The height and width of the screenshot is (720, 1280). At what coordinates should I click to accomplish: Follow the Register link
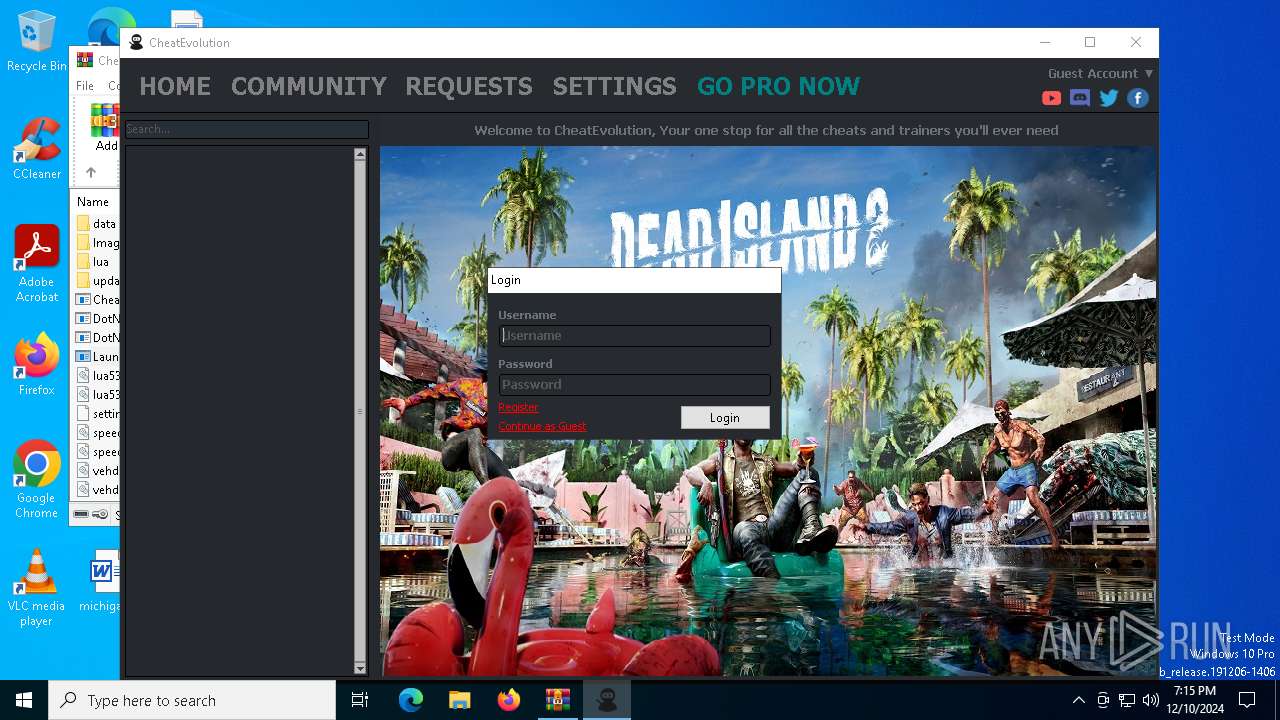click(x=518, y=407)
